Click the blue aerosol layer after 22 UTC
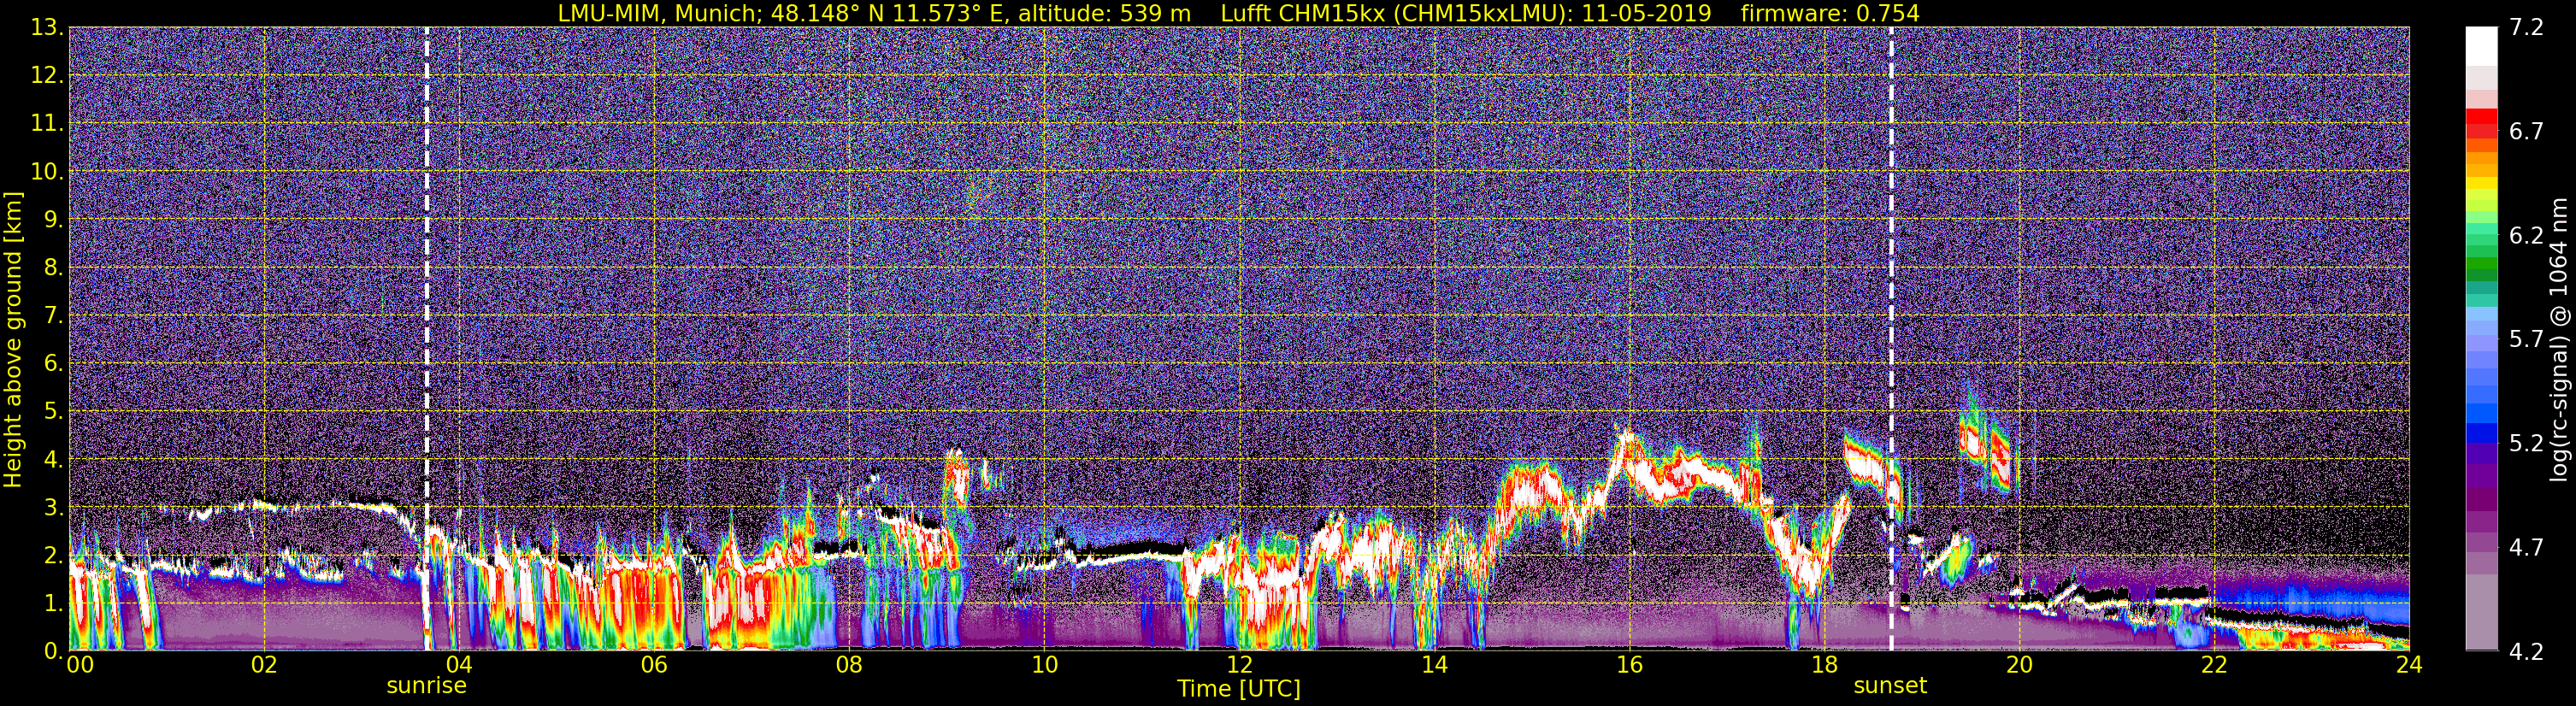Image resolution: width=2576 pixels, height=706 pixels. coord(2310,600)
